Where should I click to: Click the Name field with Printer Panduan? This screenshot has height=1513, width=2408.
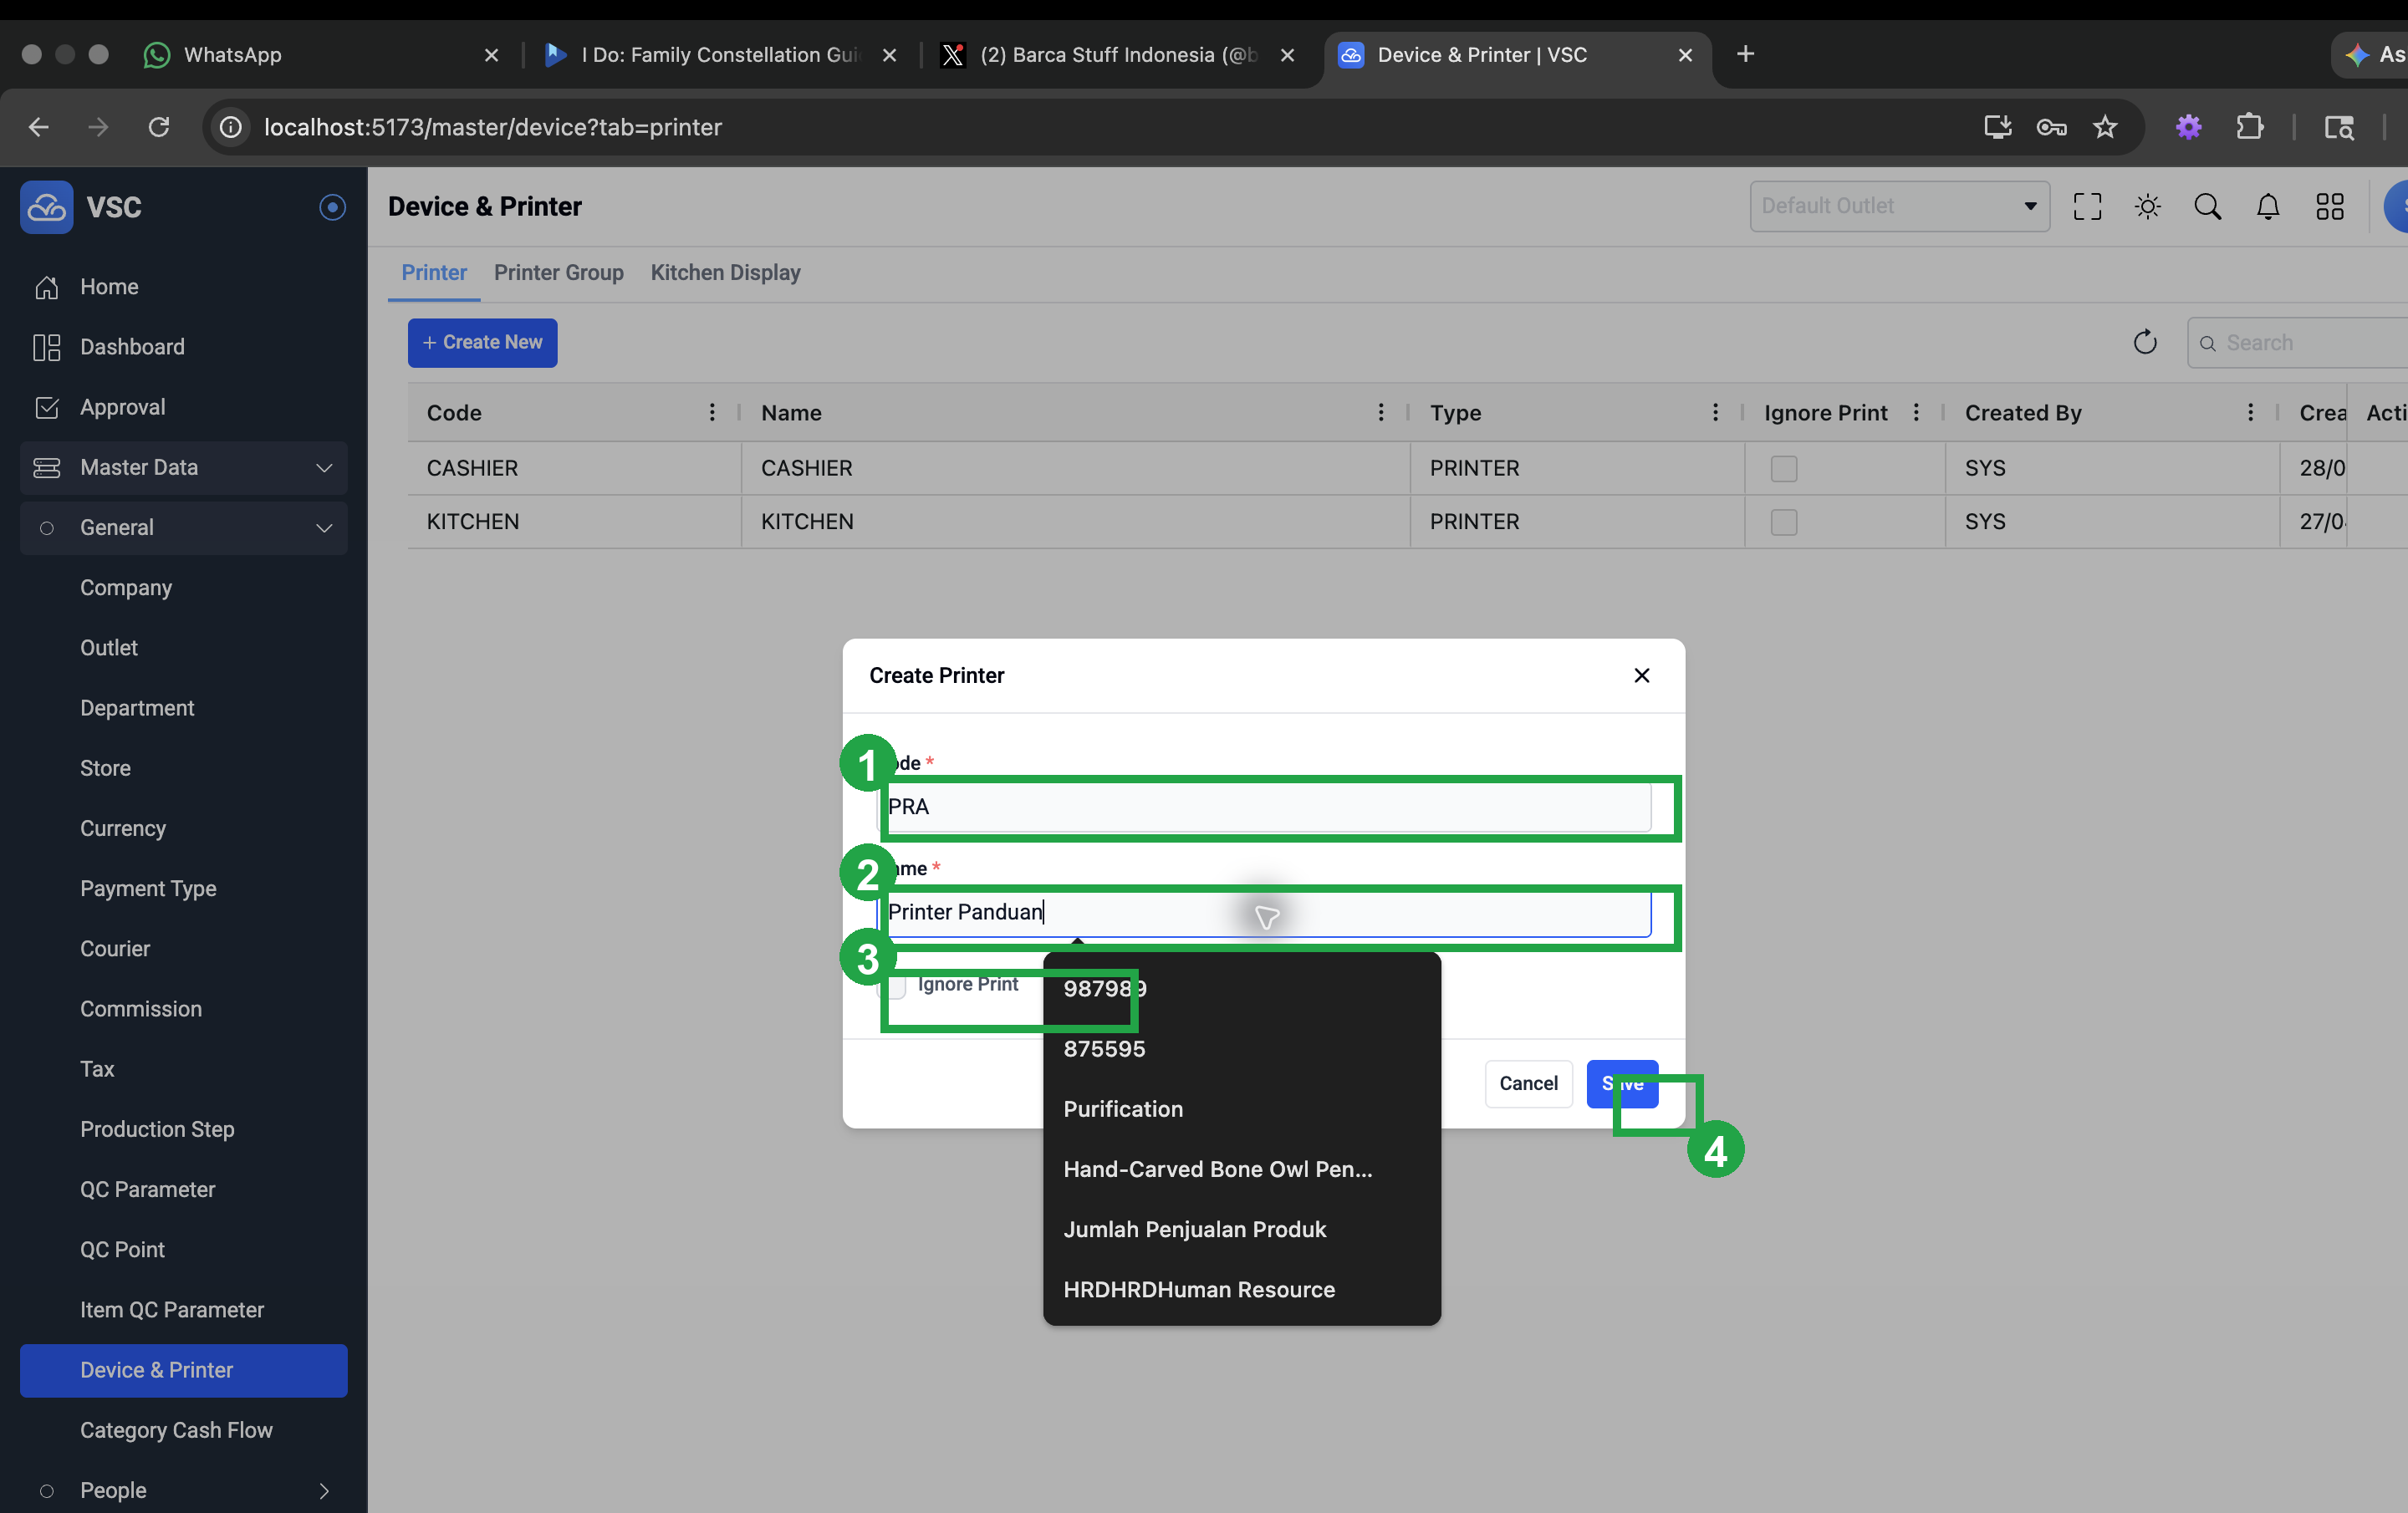1265,912
